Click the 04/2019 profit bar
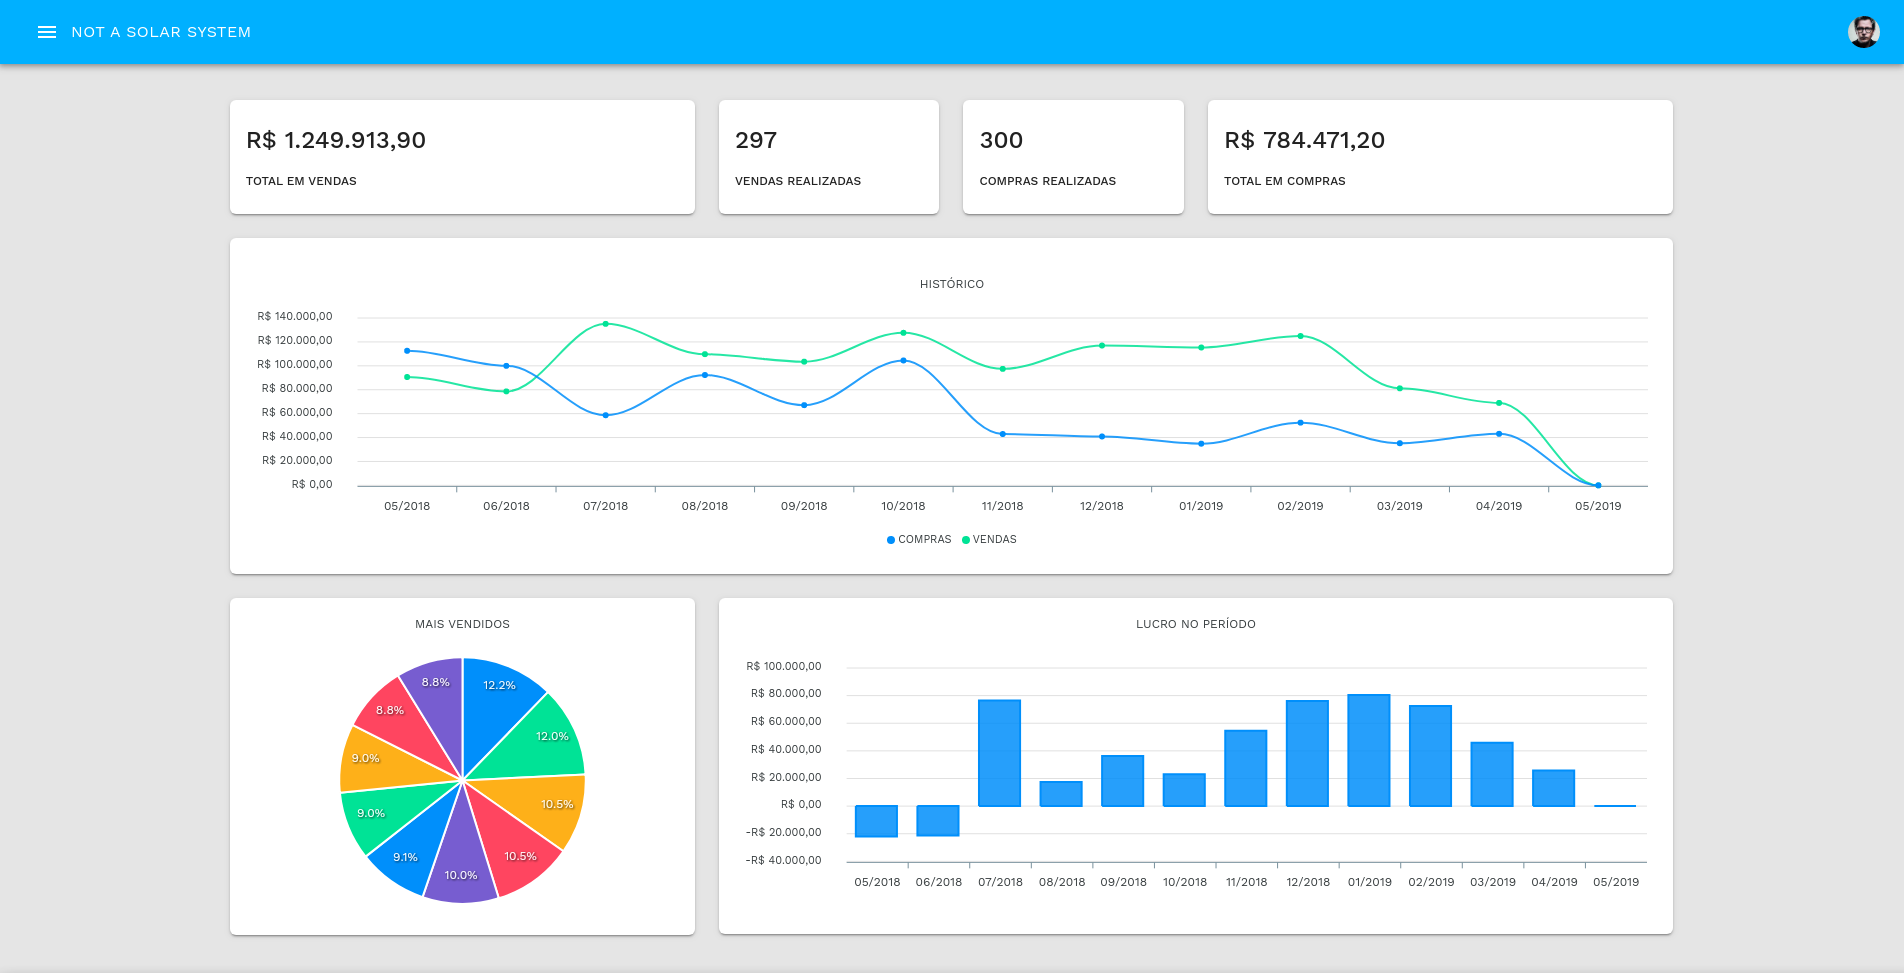The width and height of the screenshot is (1904, 973). click(x=1554, y=788)
